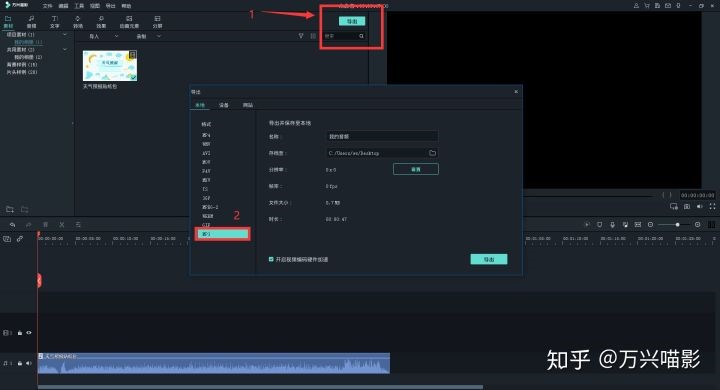Choose MKV in the format list
720x390 pixels.
click(206, 180)
